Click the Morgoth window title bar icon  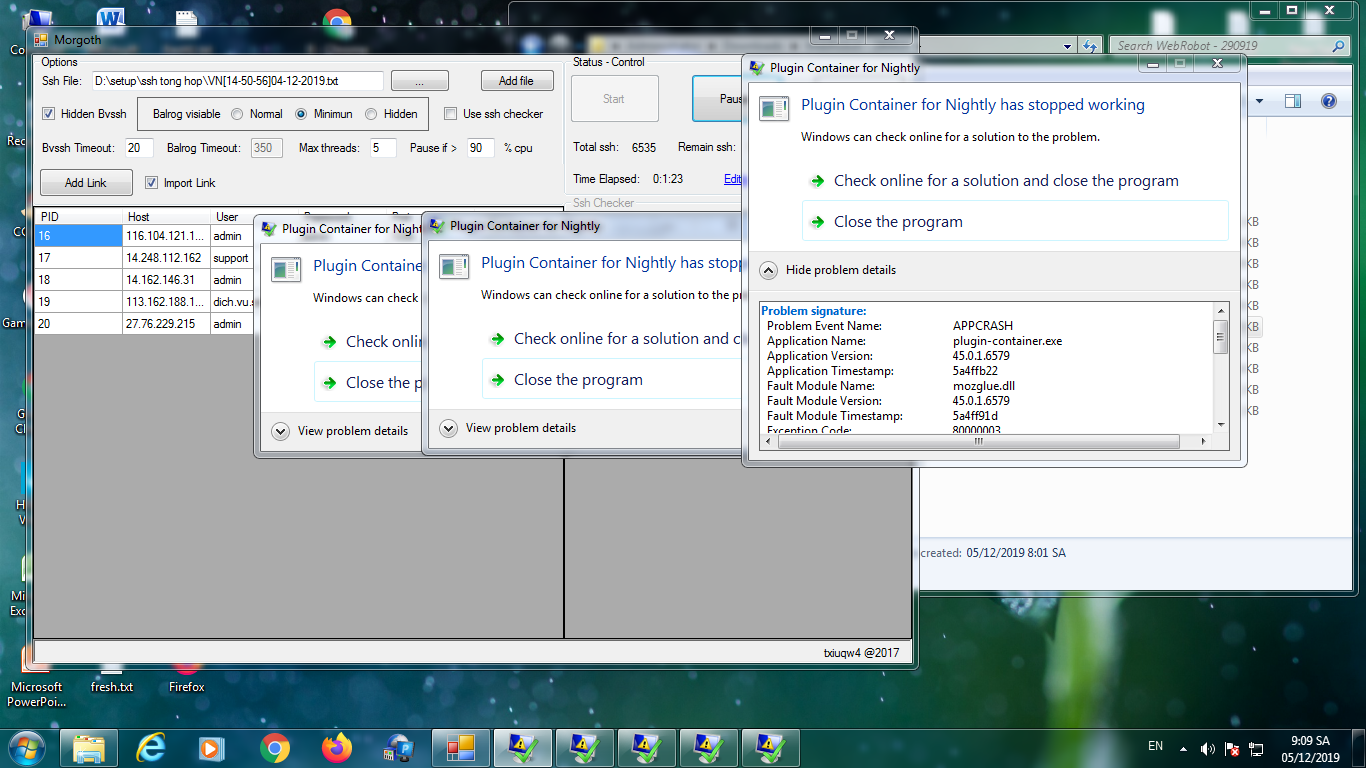tap(41, 40)
